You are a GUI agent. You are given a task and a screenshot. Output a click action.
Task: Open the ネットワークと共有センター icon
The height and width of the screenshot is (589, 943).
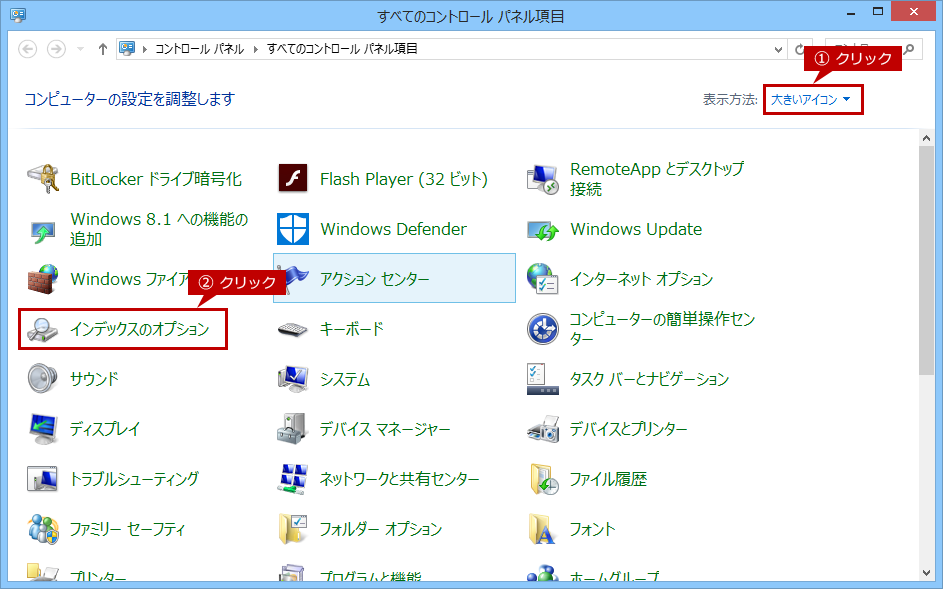click(293, 479)
